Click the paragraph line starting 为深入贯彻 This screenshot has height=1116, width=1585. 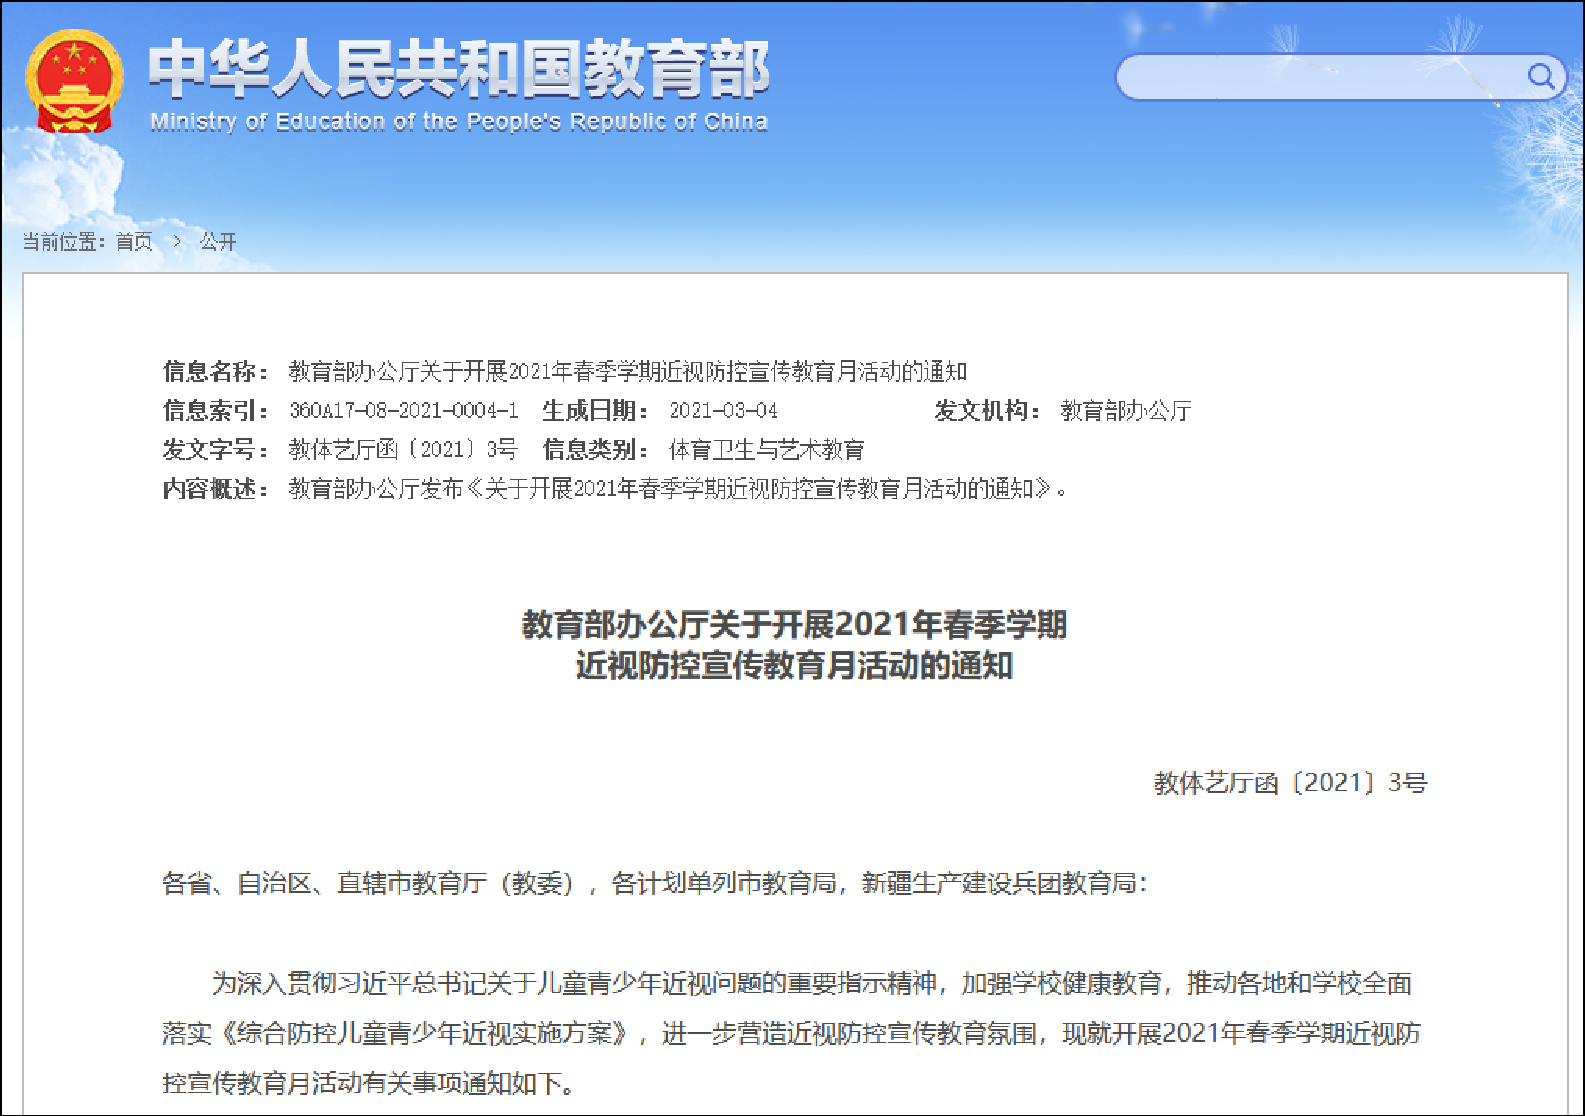coord(811,984)
